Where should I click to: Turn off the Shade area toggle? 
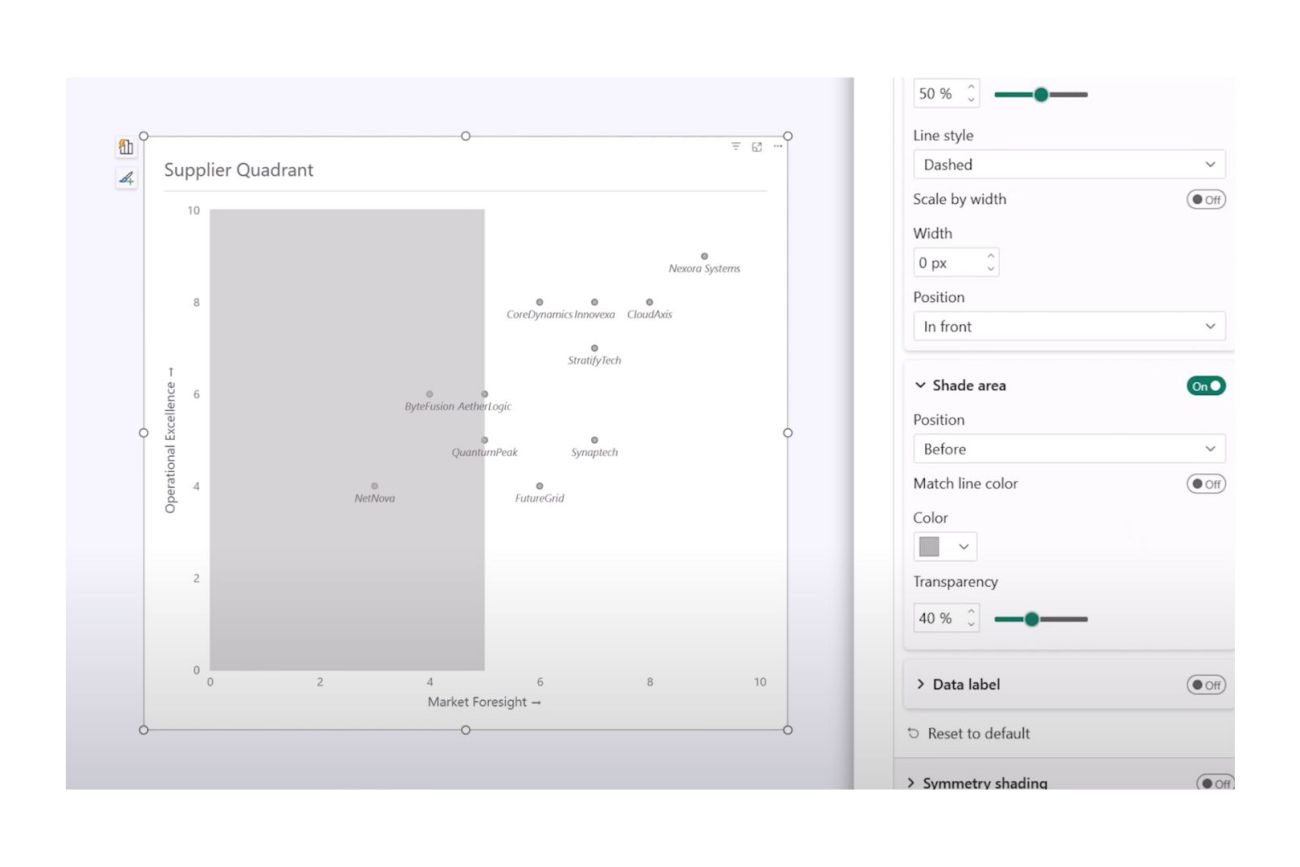tap(1206, 386)
